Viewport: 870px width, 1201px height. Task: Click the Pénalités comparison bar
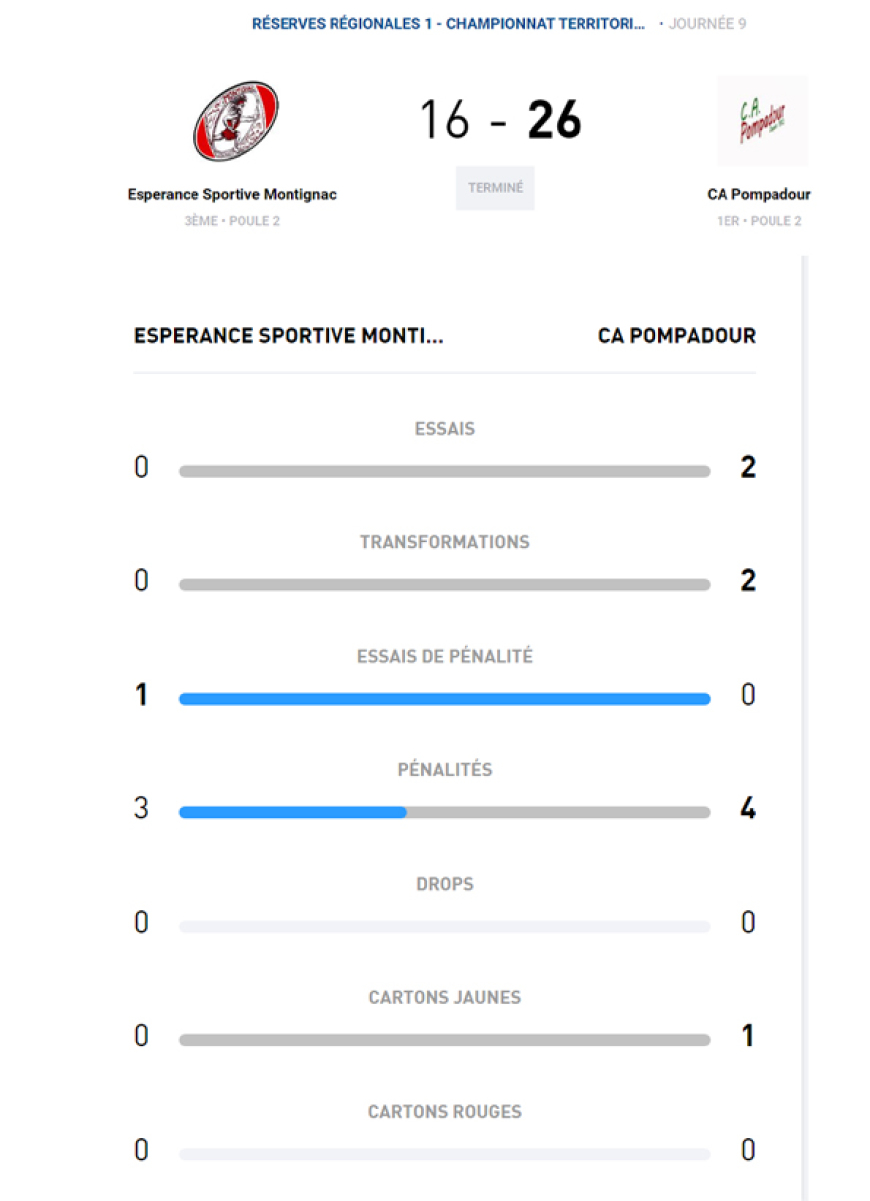tap(444, 813)
